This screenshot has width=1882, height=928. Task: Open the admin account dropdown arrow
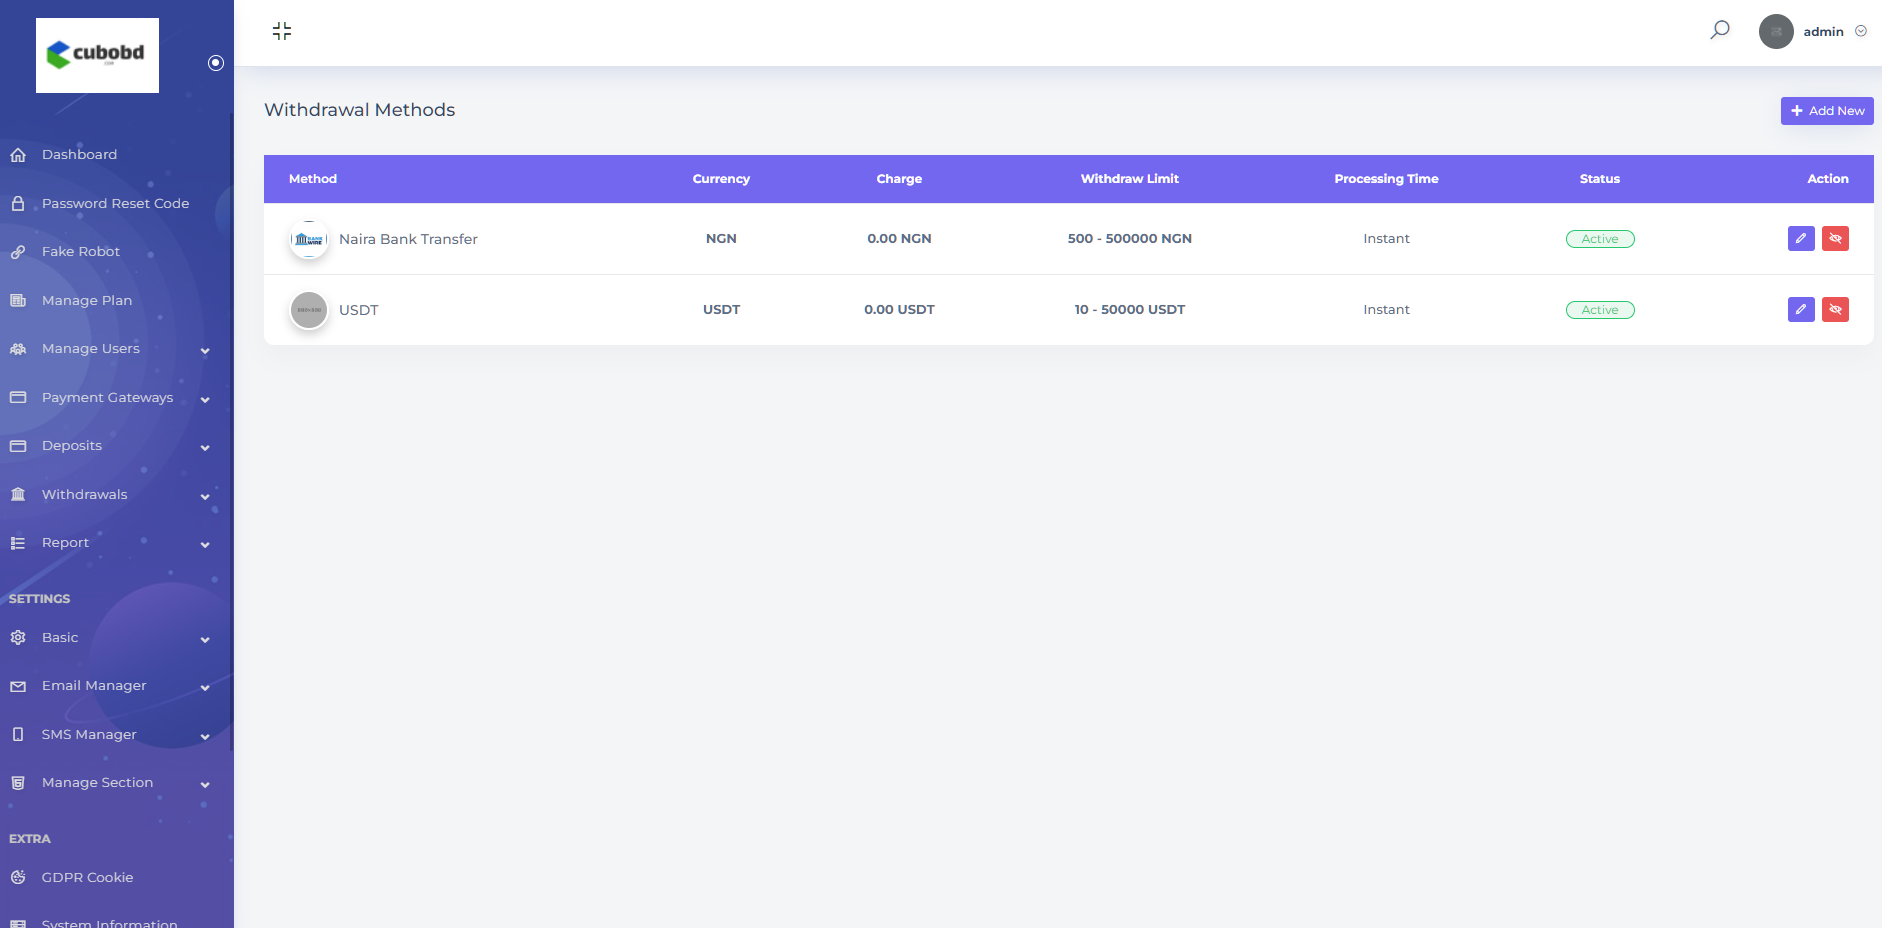coord(1861,31)
